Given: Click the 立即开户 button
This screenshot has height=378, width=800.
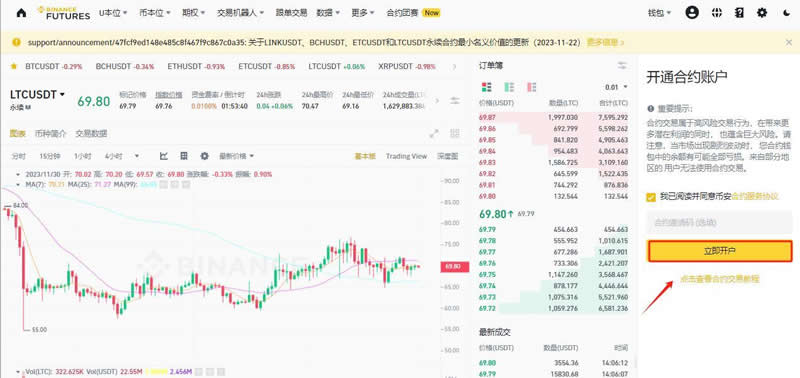Looking at the screenshot, I should click(x=719, y=251).
